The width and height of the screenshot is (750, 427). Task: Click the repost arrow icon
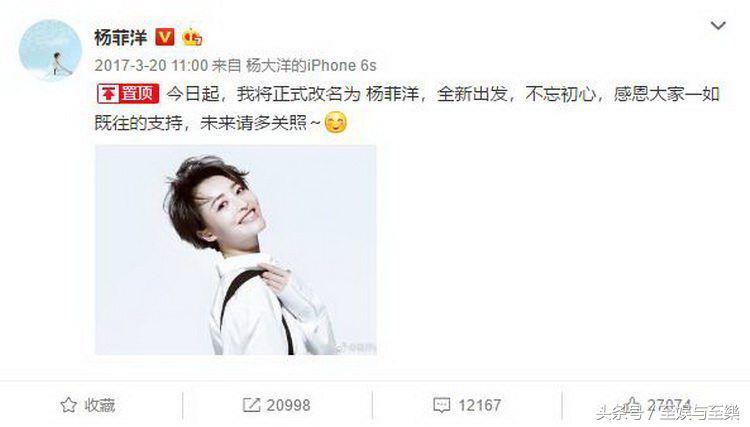[251, 405]
